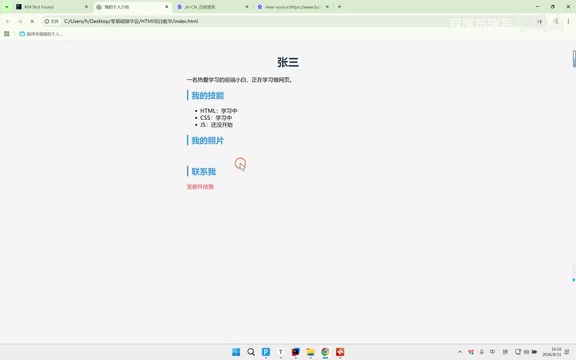Expand the system tray hidden icons arrow

click(460, 352)
